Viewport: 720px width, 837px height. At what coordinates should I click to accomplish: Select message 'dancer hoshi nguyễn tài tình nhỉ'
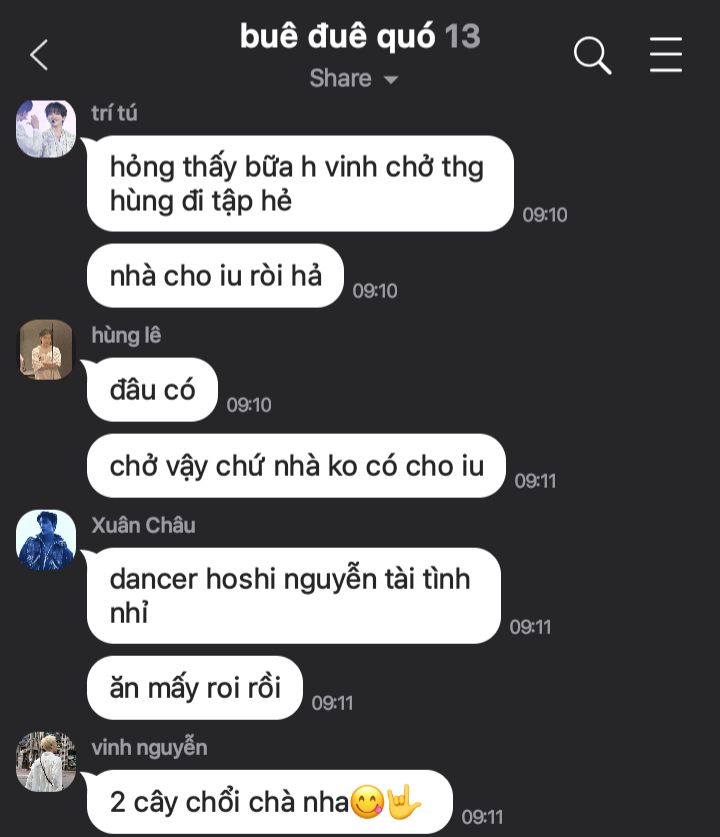294,596
